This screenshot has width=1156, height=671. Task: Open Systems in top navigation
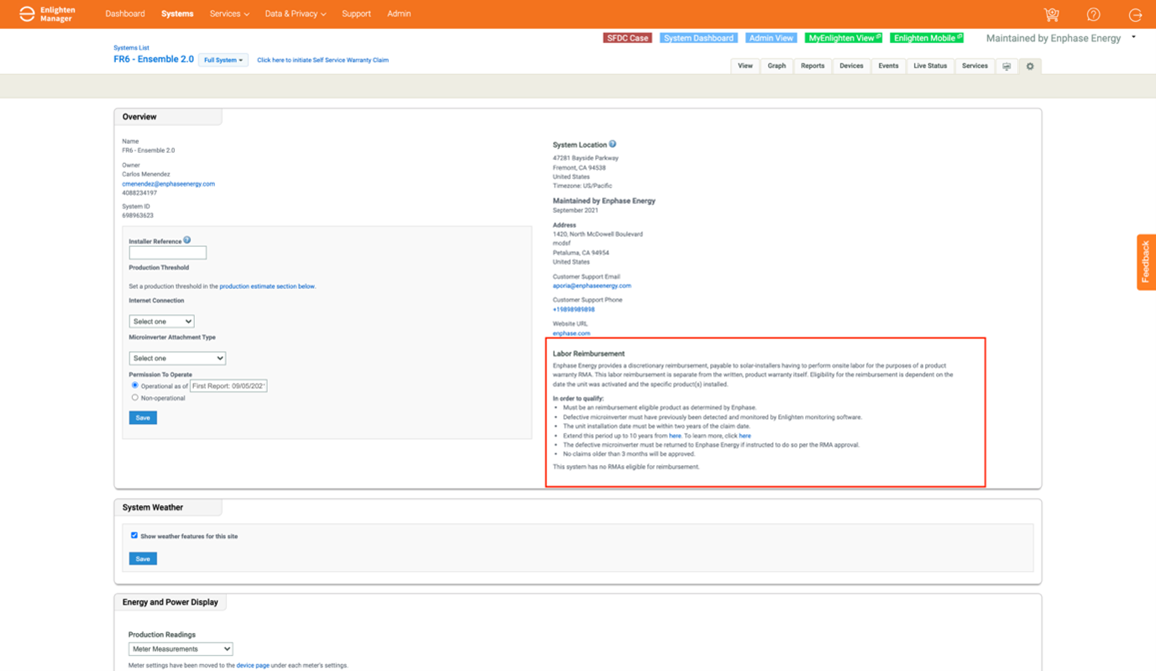(178, 14)
